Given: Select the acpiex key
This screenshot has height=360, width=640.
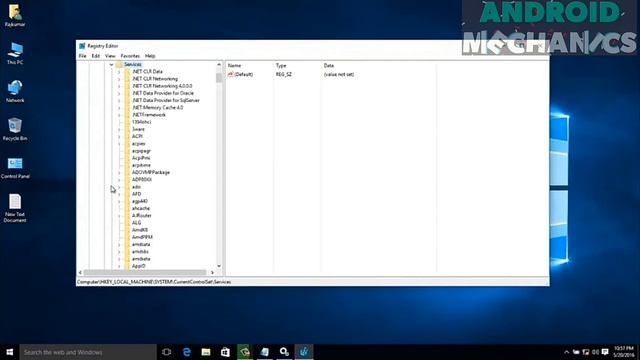Looking at the screenshot, I should pos(139,144).
